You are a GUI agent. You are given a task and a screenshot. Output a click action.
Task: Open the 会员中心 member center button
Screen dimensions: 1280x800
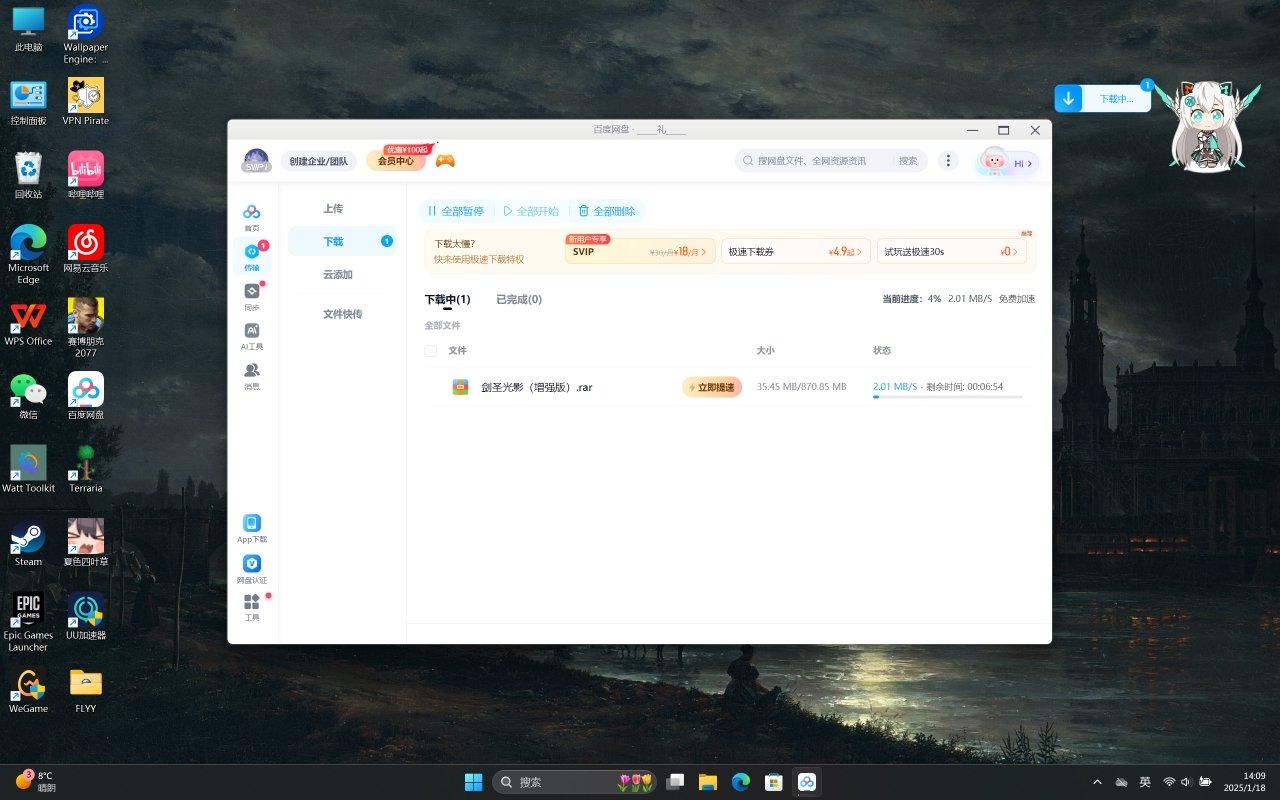(x=396, y=161)
